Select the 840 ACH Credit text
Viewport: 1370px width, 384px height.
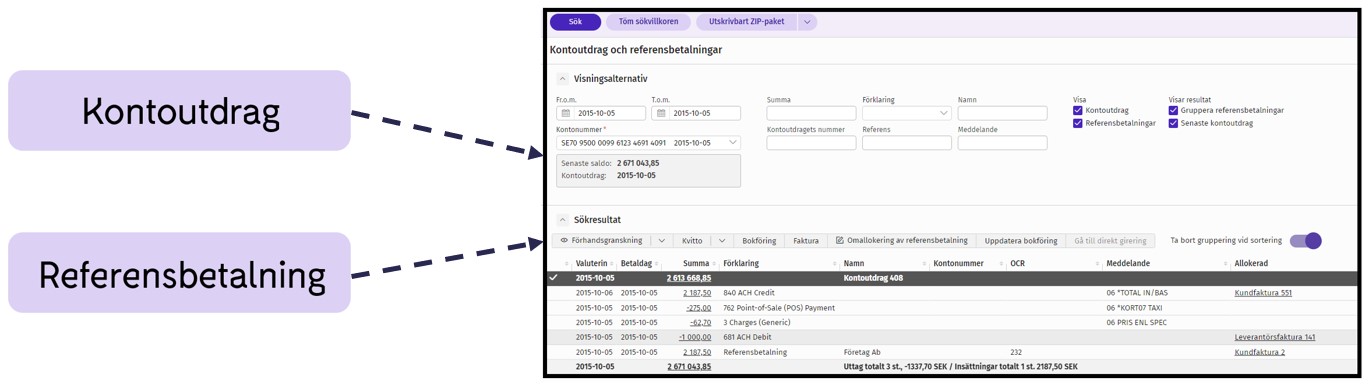click(750, 293)
